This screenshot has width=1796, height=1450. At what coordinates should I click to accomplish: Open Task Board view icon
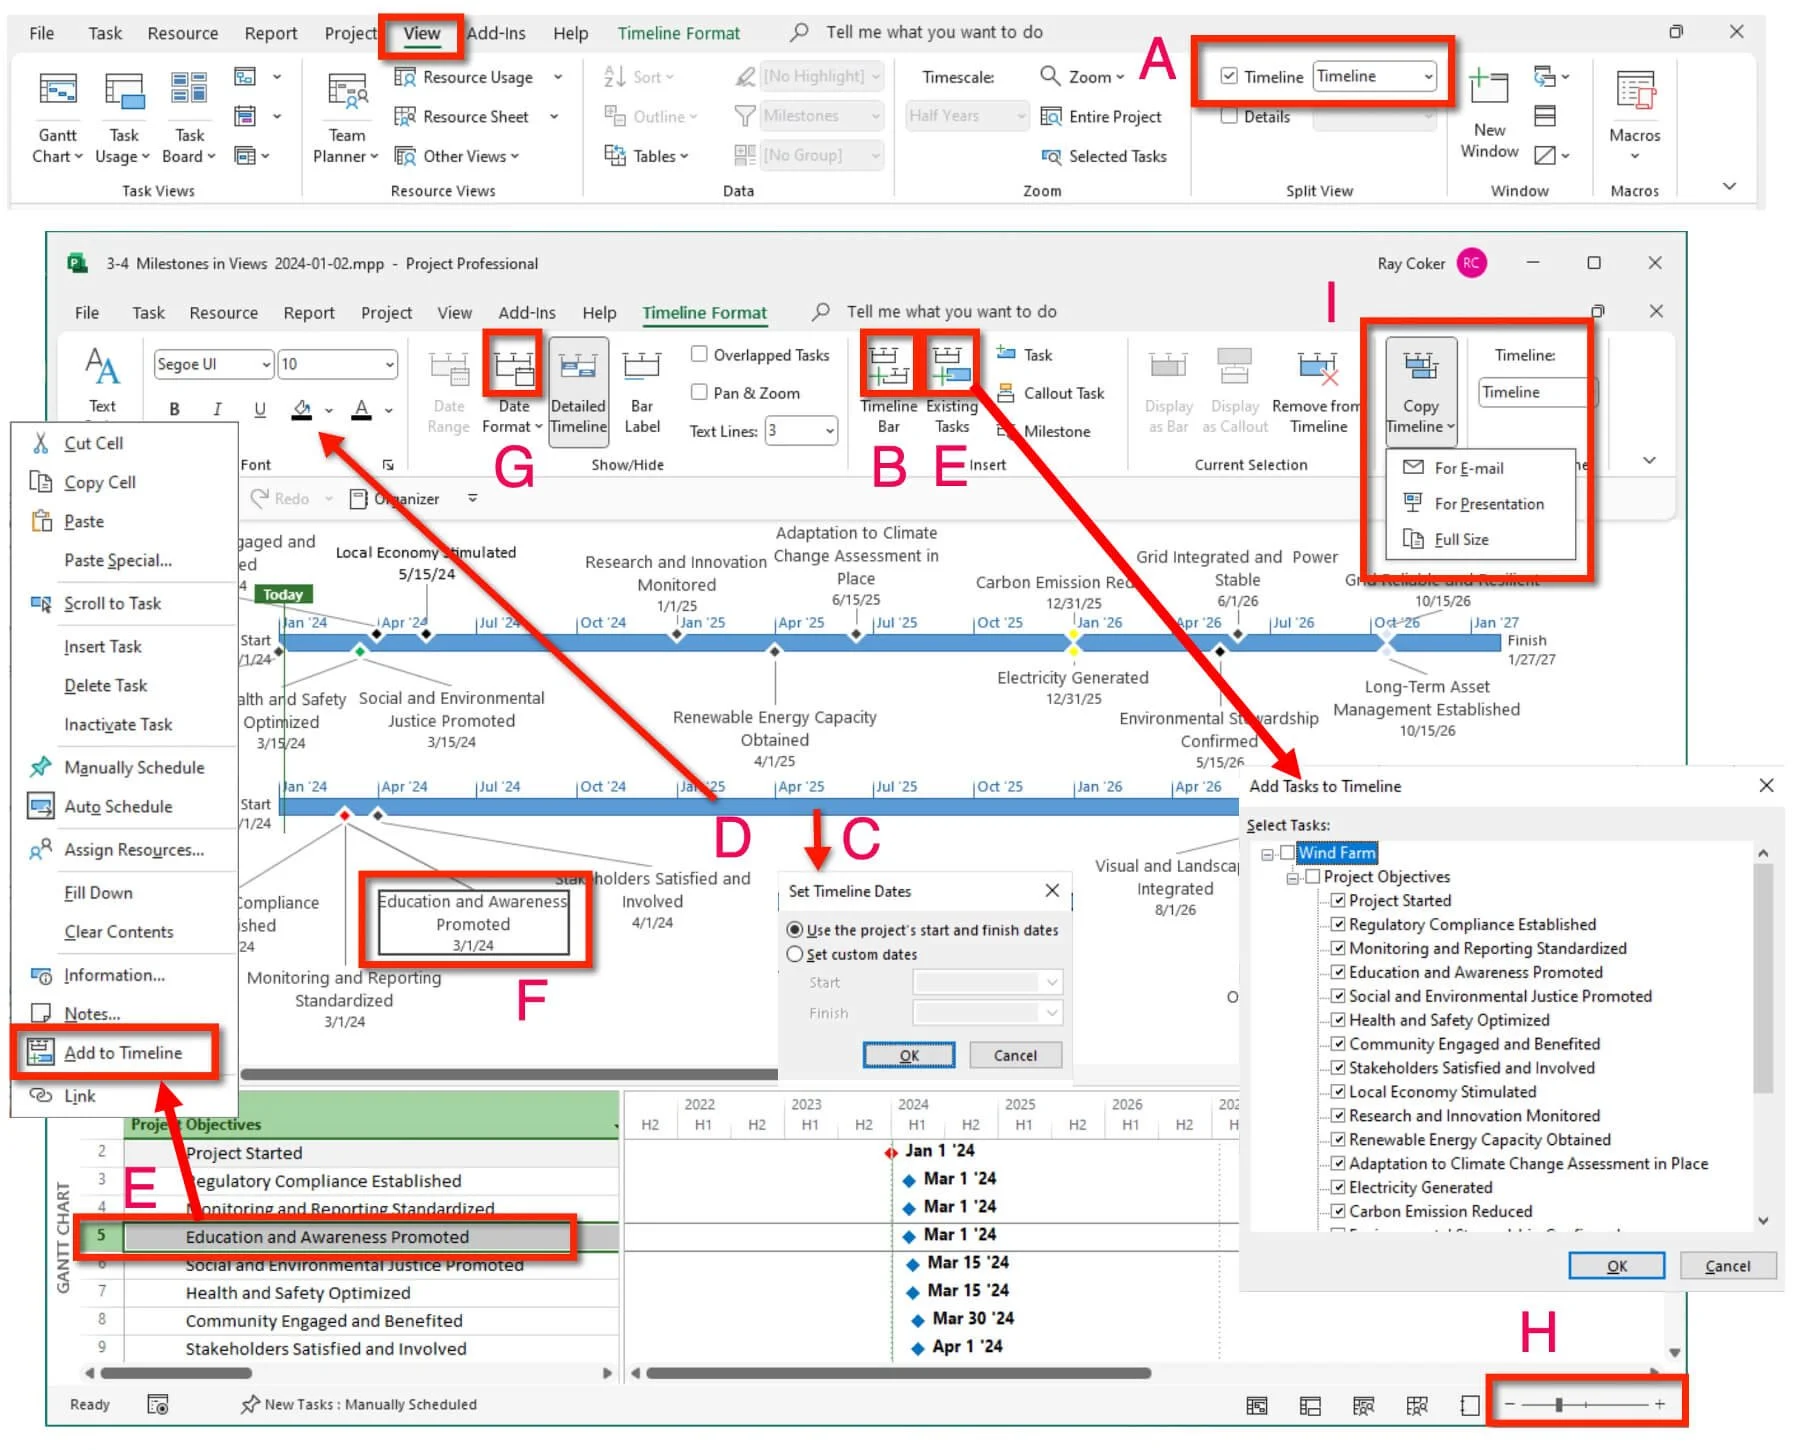(189, 116)
